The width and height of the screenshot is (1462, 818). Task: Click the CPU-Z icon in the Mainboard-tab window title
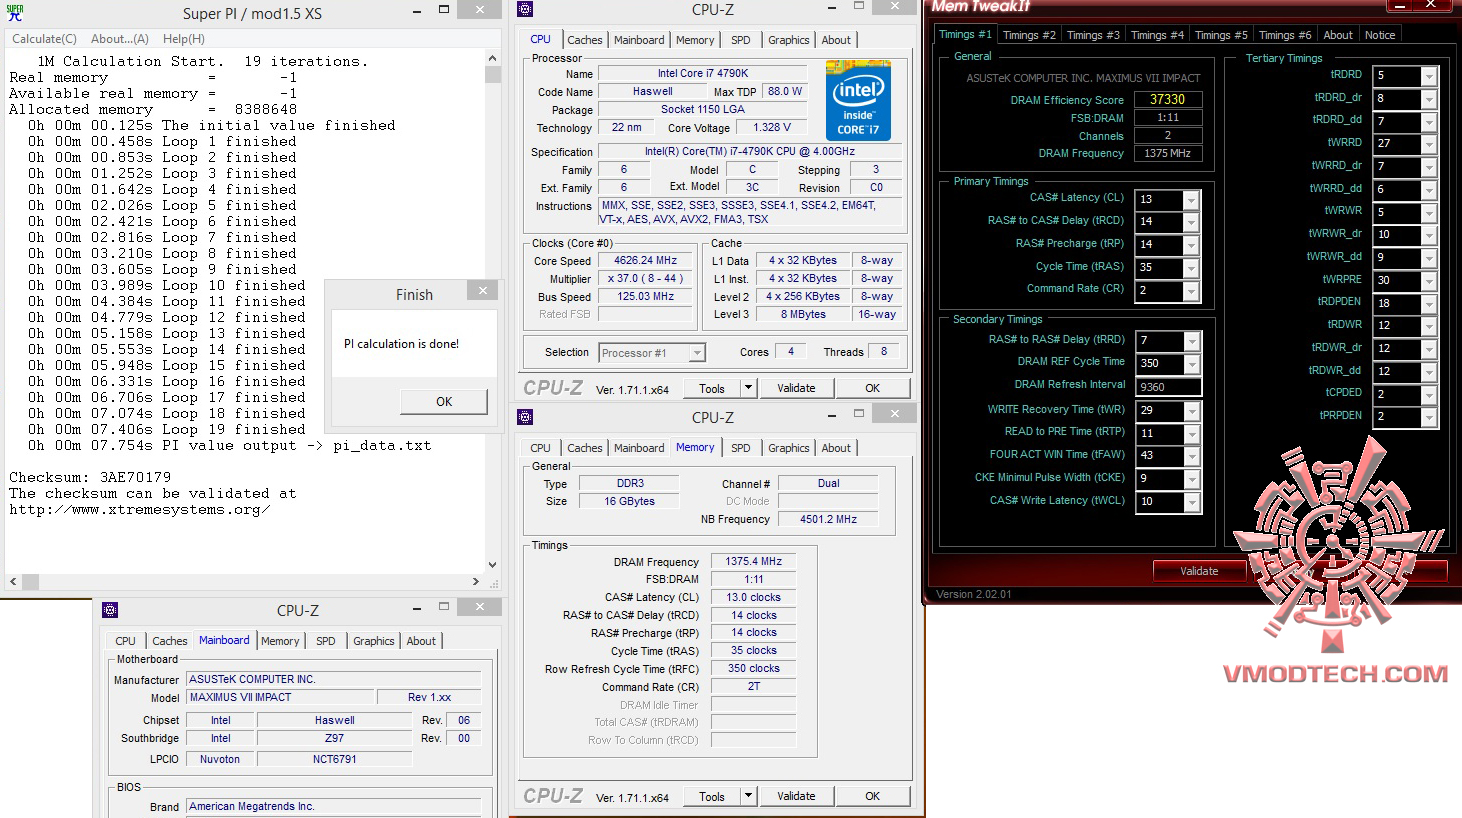coord(110,610)
